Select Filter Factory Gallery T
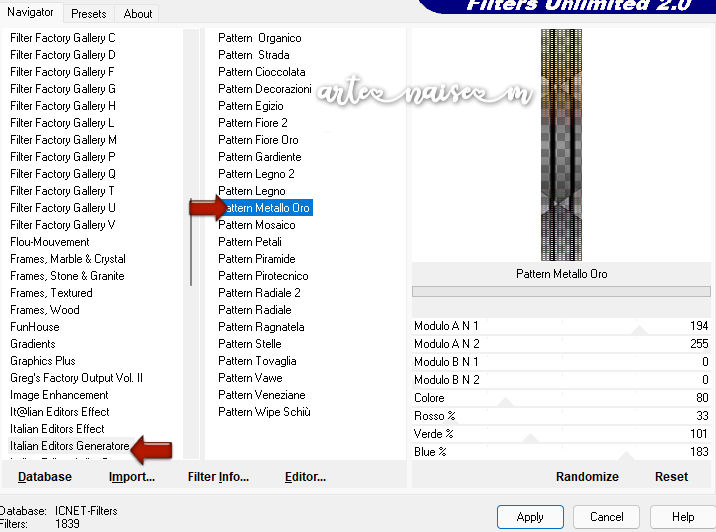Screen dimensions: 716x532 click(62, 191)
